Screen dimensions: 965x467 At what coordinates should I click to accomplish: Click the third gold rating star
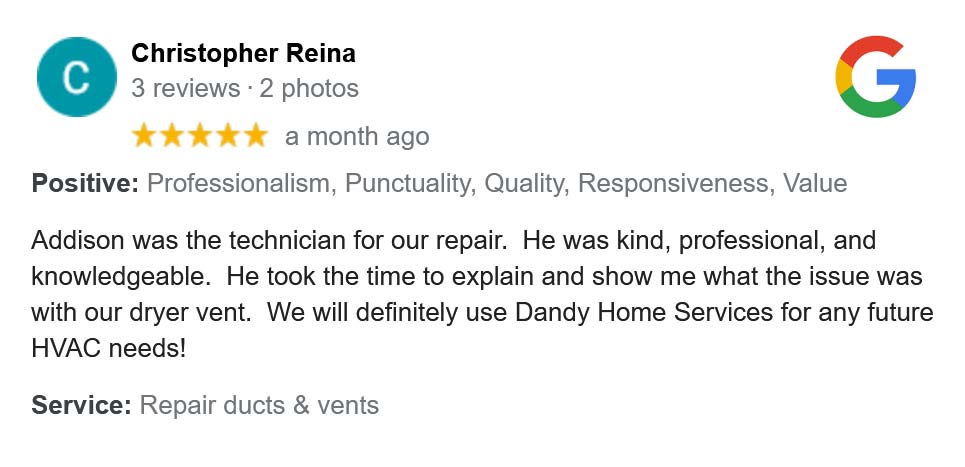[200, 136]
